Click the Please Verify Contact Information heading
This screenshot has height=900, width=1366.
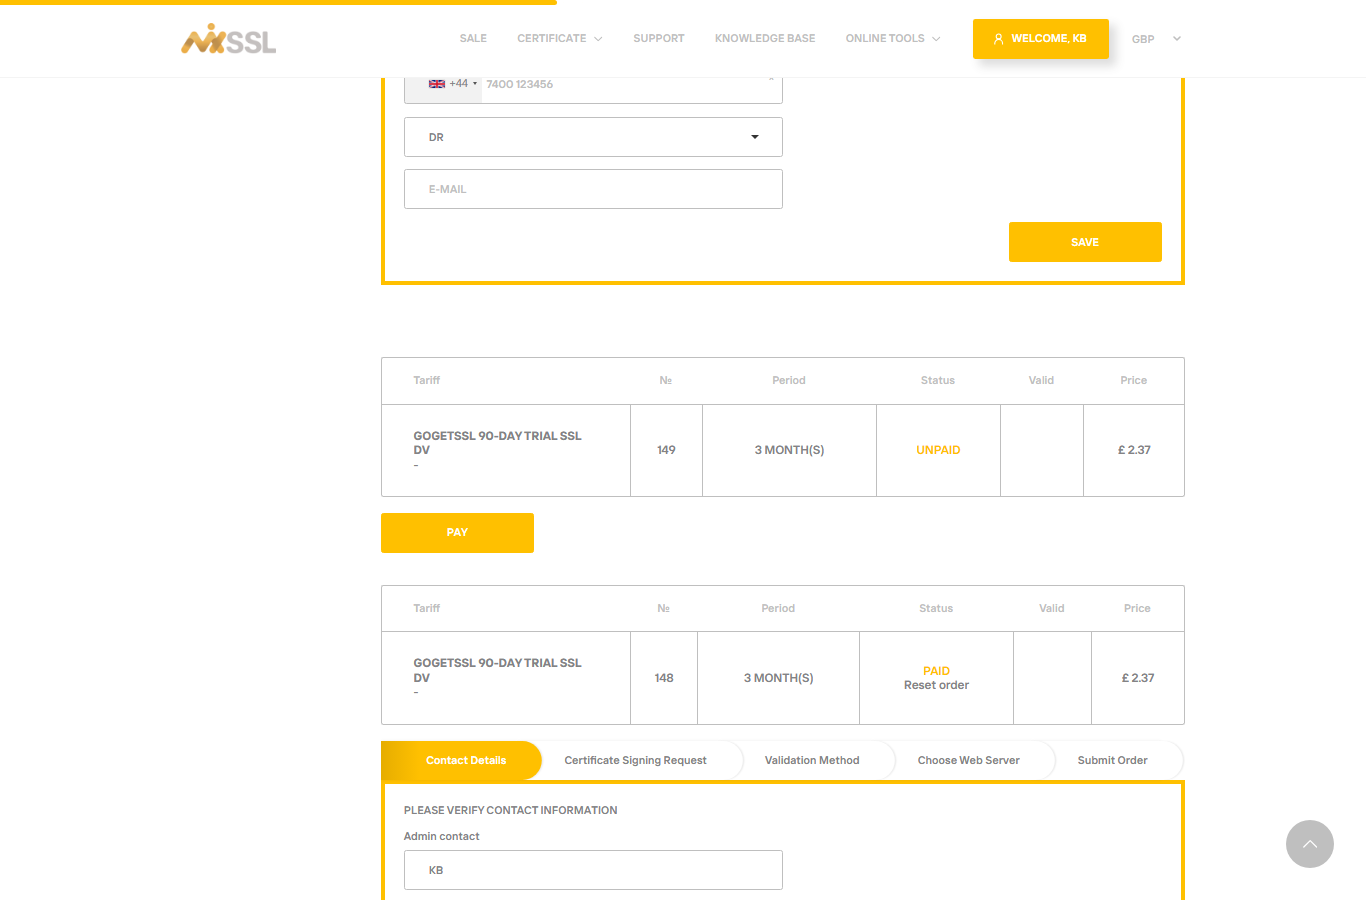tap(510, 810)
